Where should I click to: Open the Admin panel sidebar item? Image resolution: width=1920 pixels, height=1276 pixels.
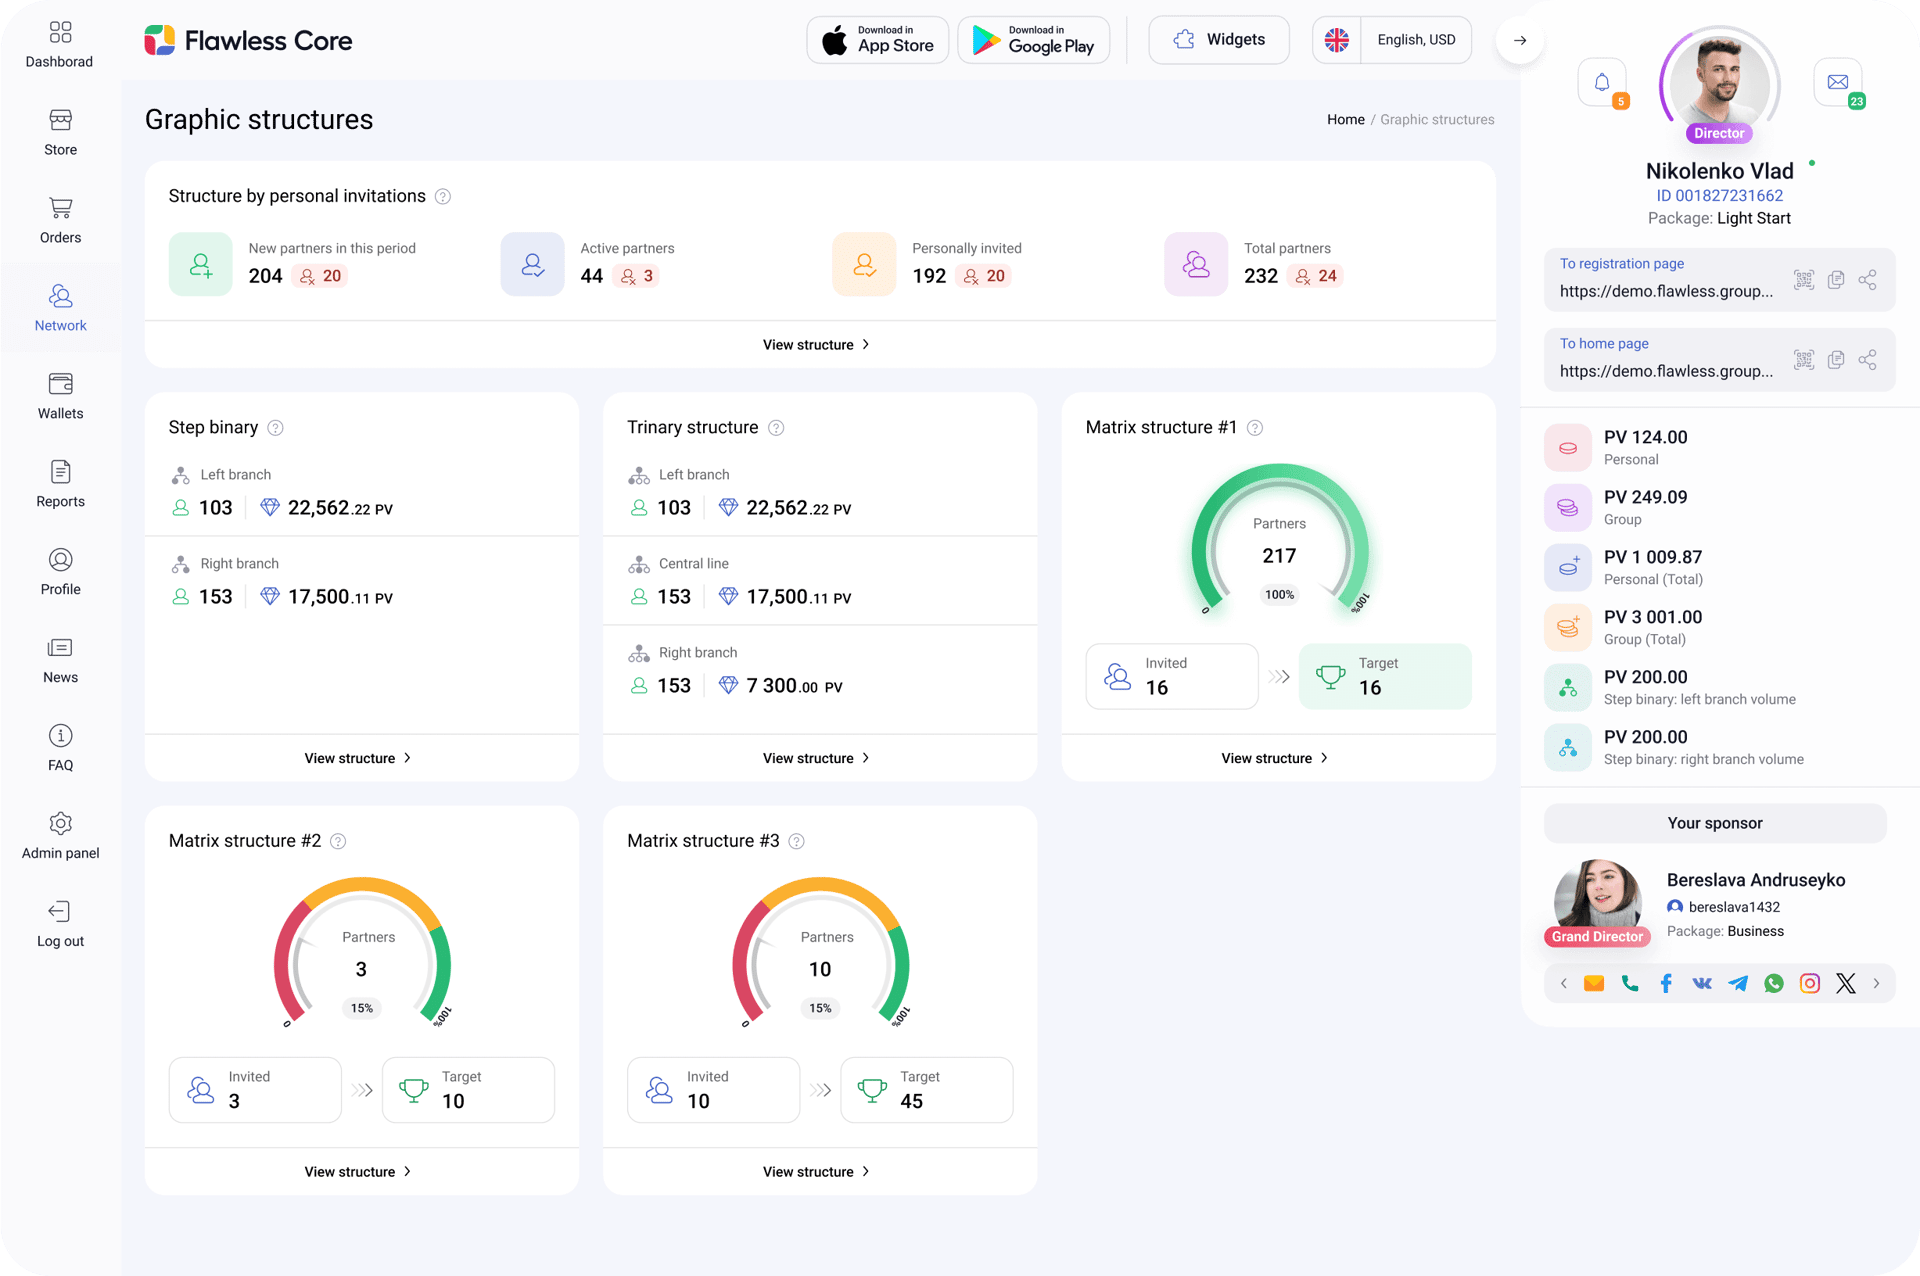tap(60, 836)
